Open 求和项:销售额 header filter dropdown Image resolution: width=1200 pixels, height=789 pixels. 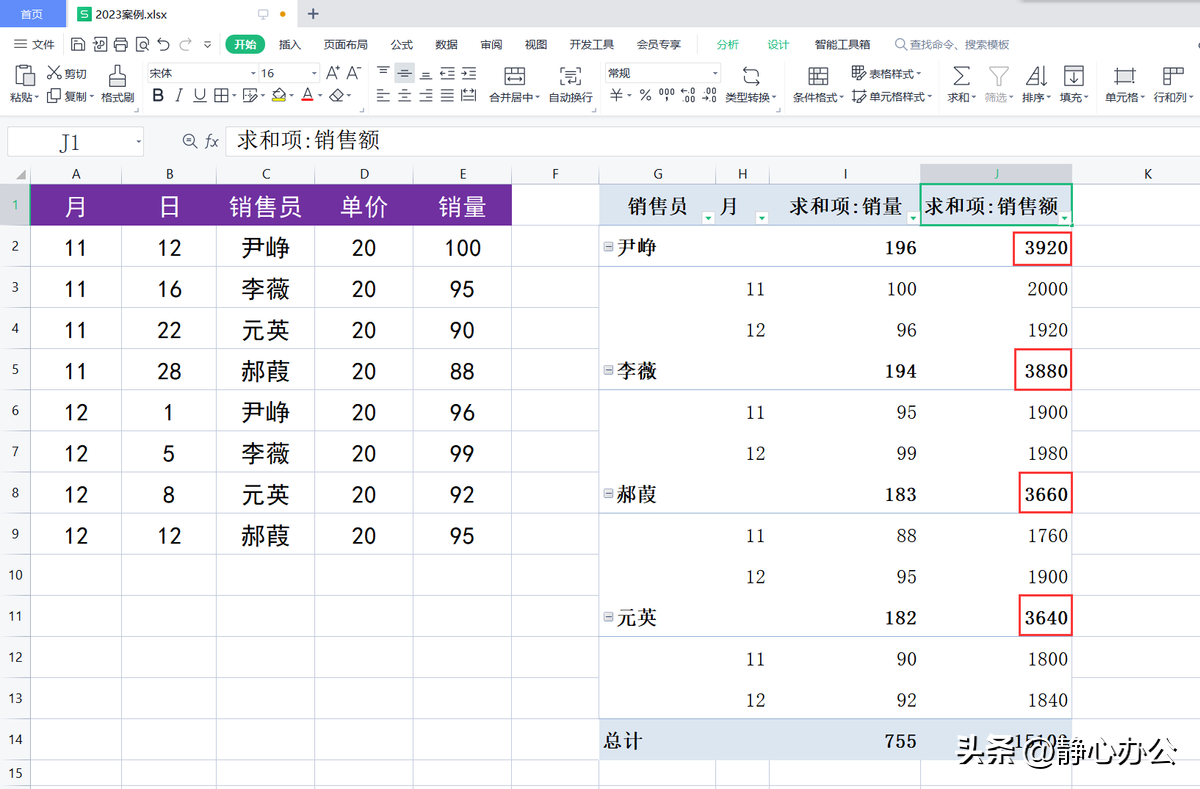(x=1065, y=217)
